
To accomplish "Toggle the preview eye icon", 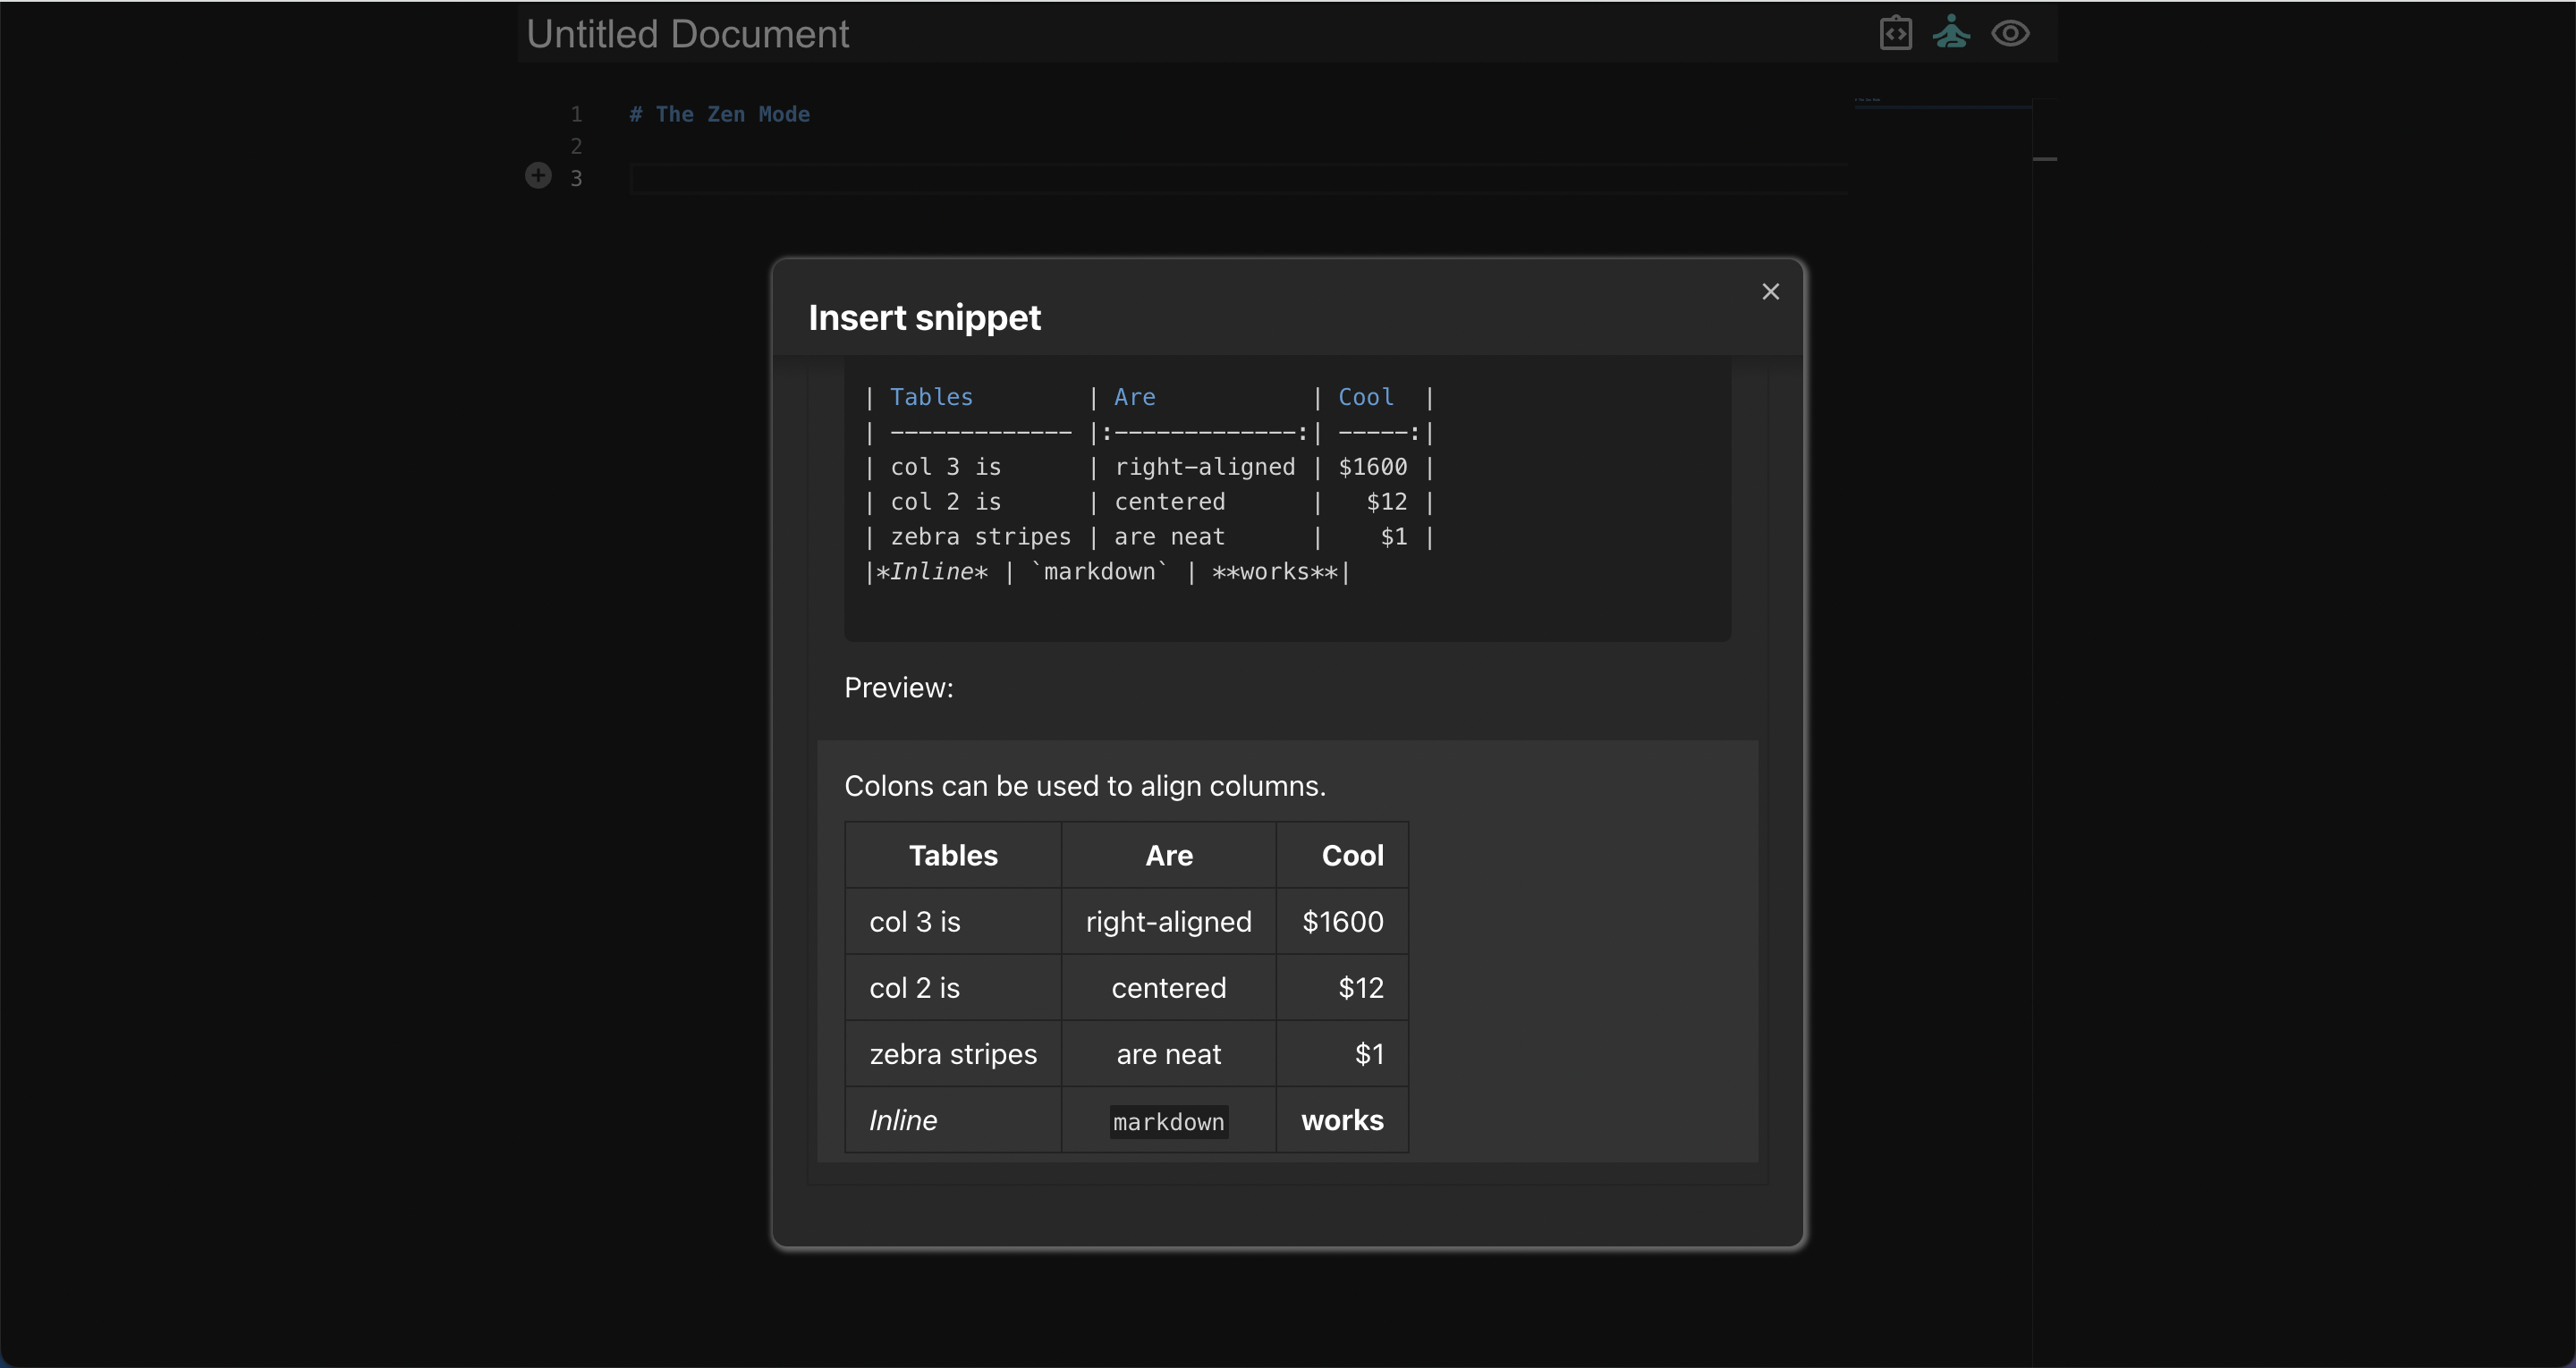I will click(x=2010, y=34).
